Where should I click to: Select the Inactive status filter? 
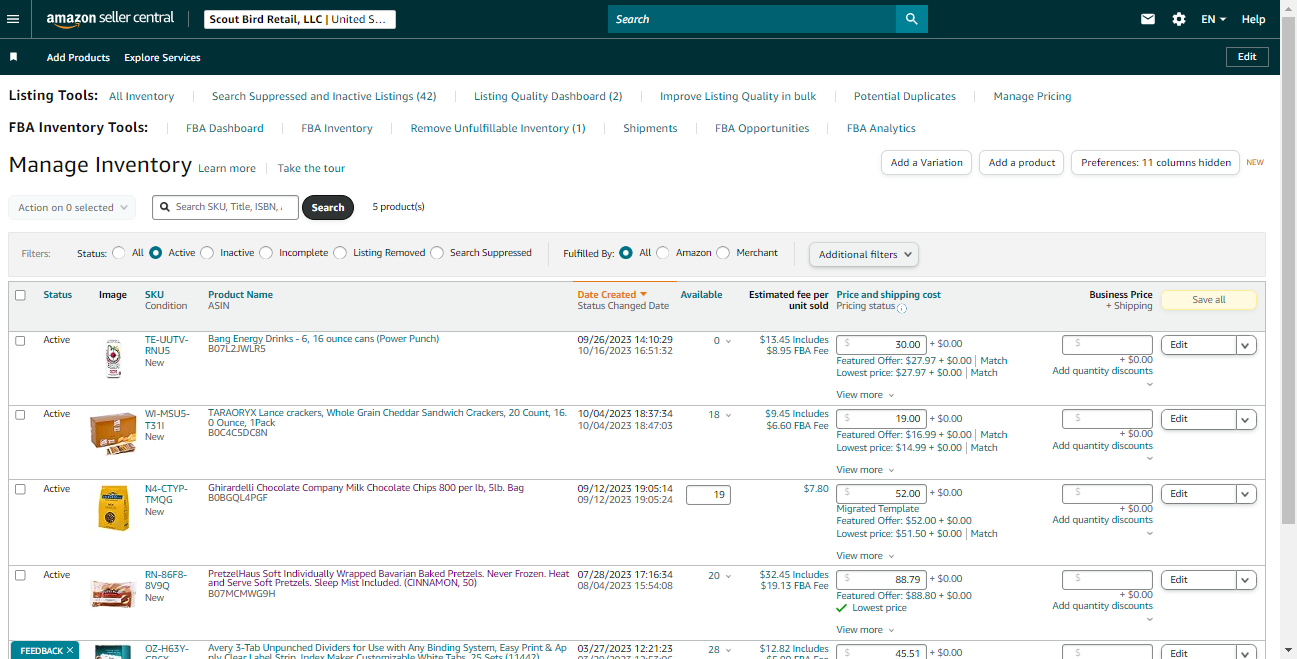click(207, 253)
